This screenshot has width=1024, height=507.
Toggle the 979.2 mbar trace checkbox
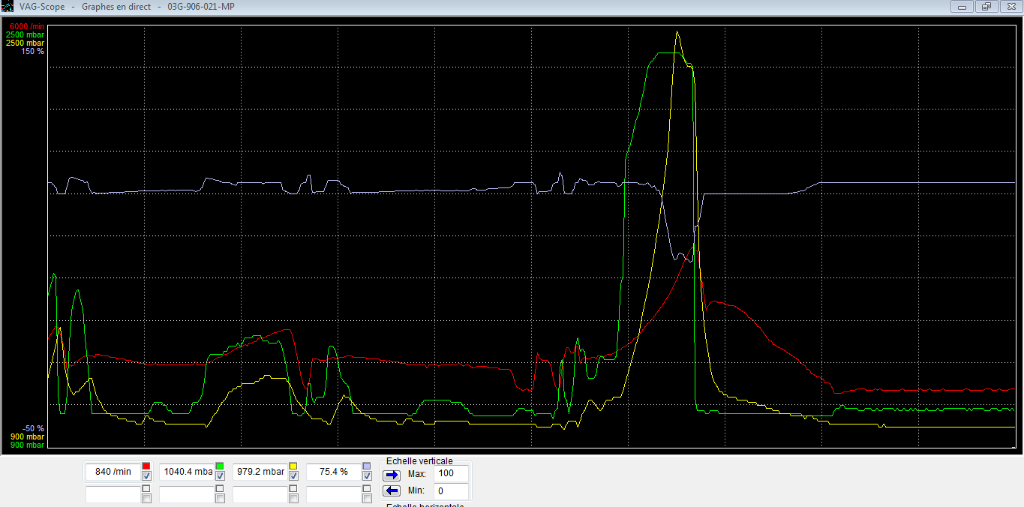293,477
